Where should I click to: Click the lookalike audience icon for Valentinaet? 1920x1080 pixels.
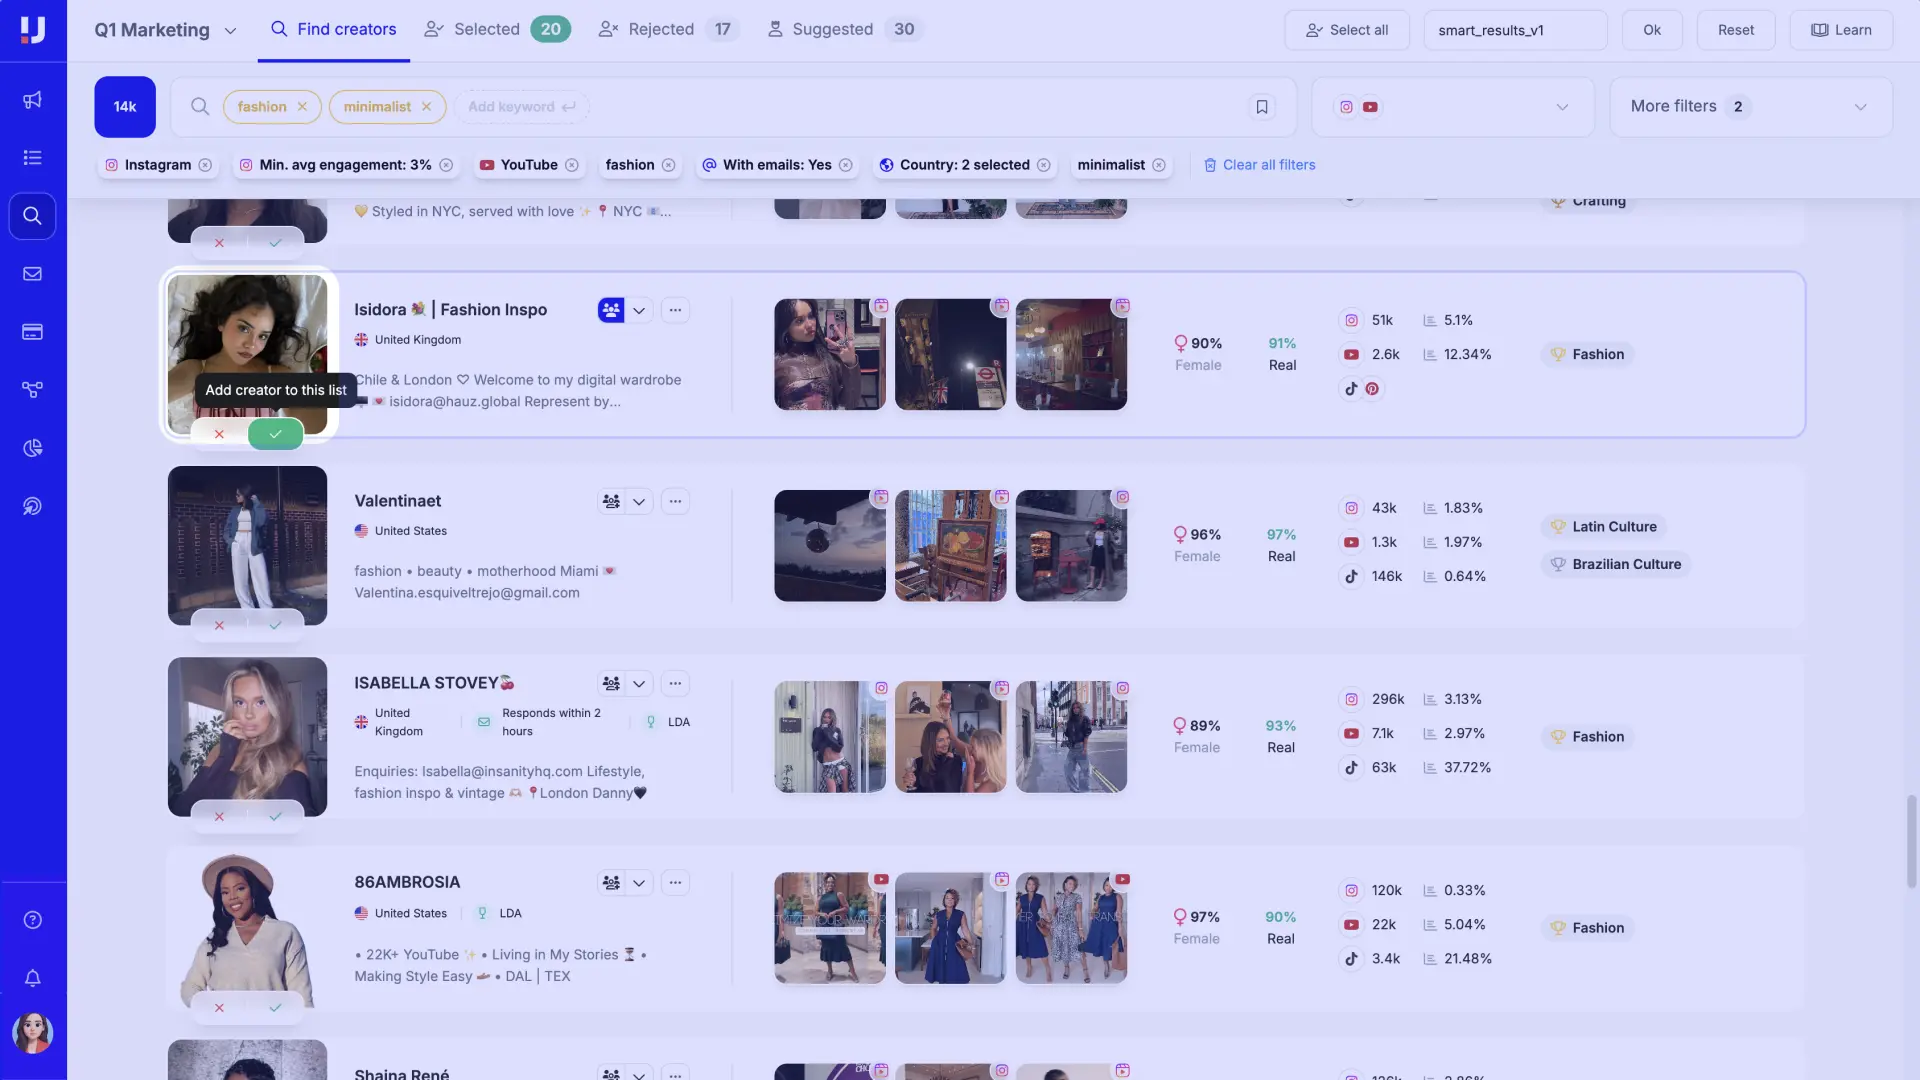pos(611,501)
